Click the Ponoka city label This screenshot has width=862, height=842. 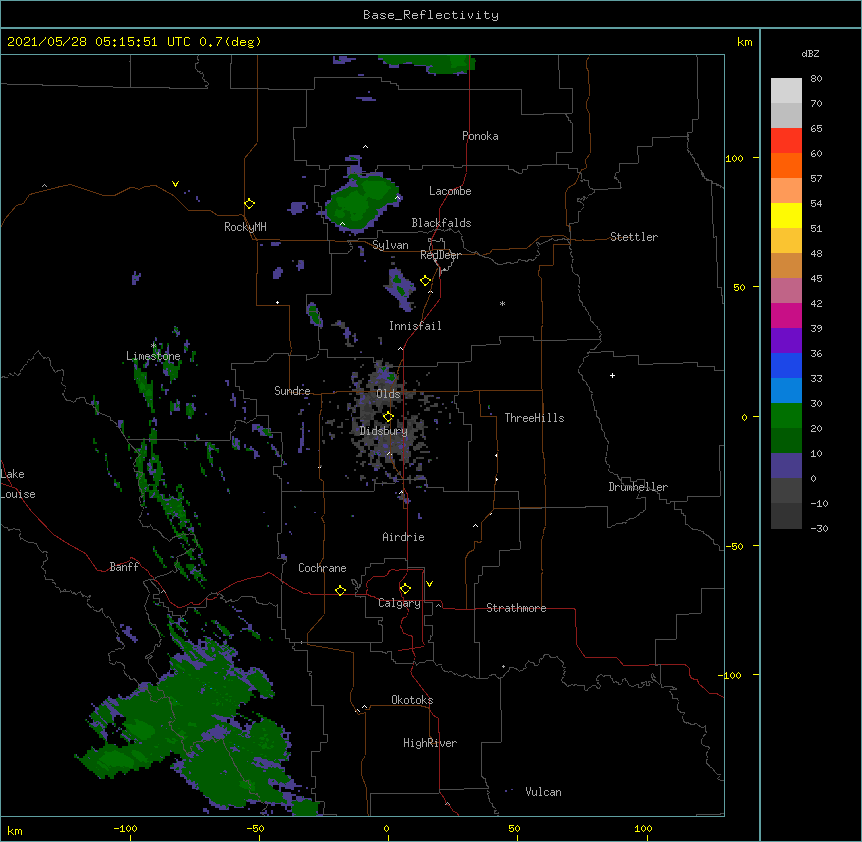pos(480,136)
